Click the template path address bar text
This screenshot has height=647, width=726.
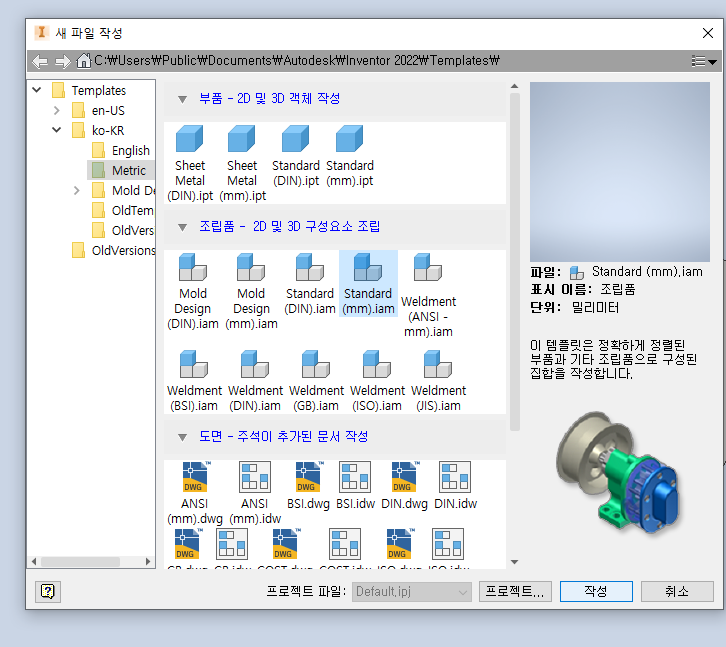[297, 61]
